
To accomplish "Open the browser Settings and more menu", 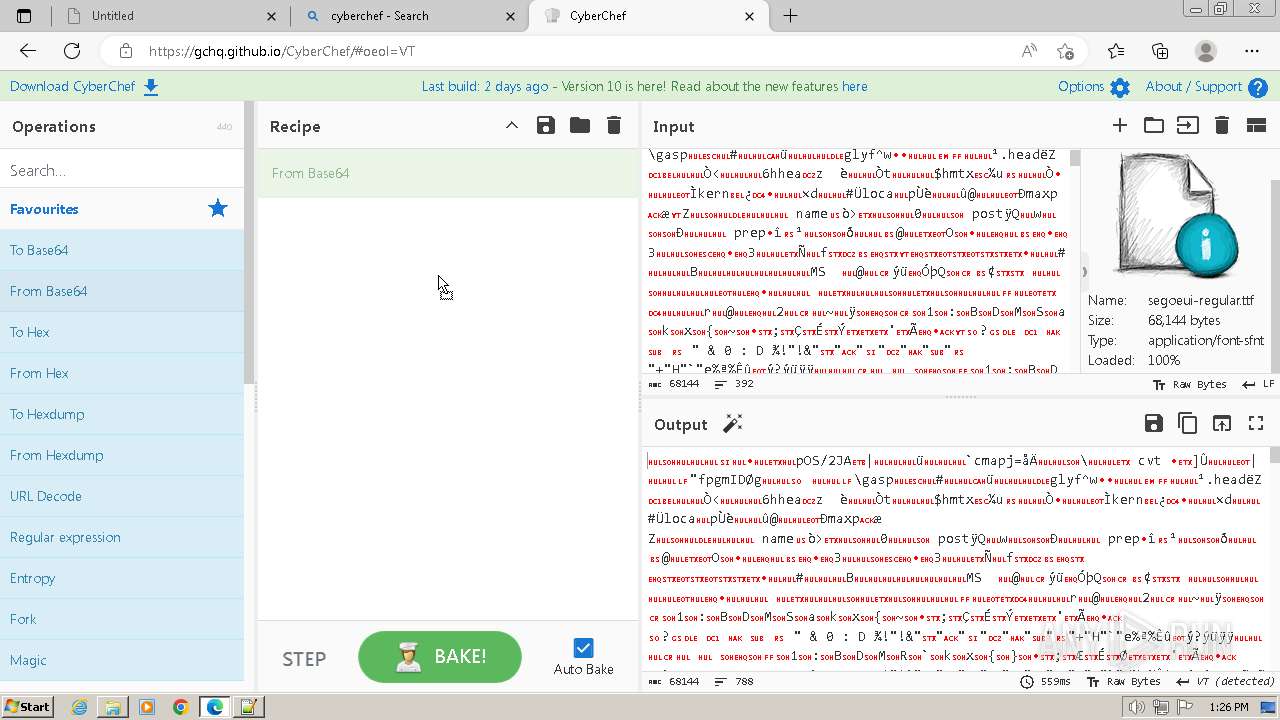I will [1252, 51].
